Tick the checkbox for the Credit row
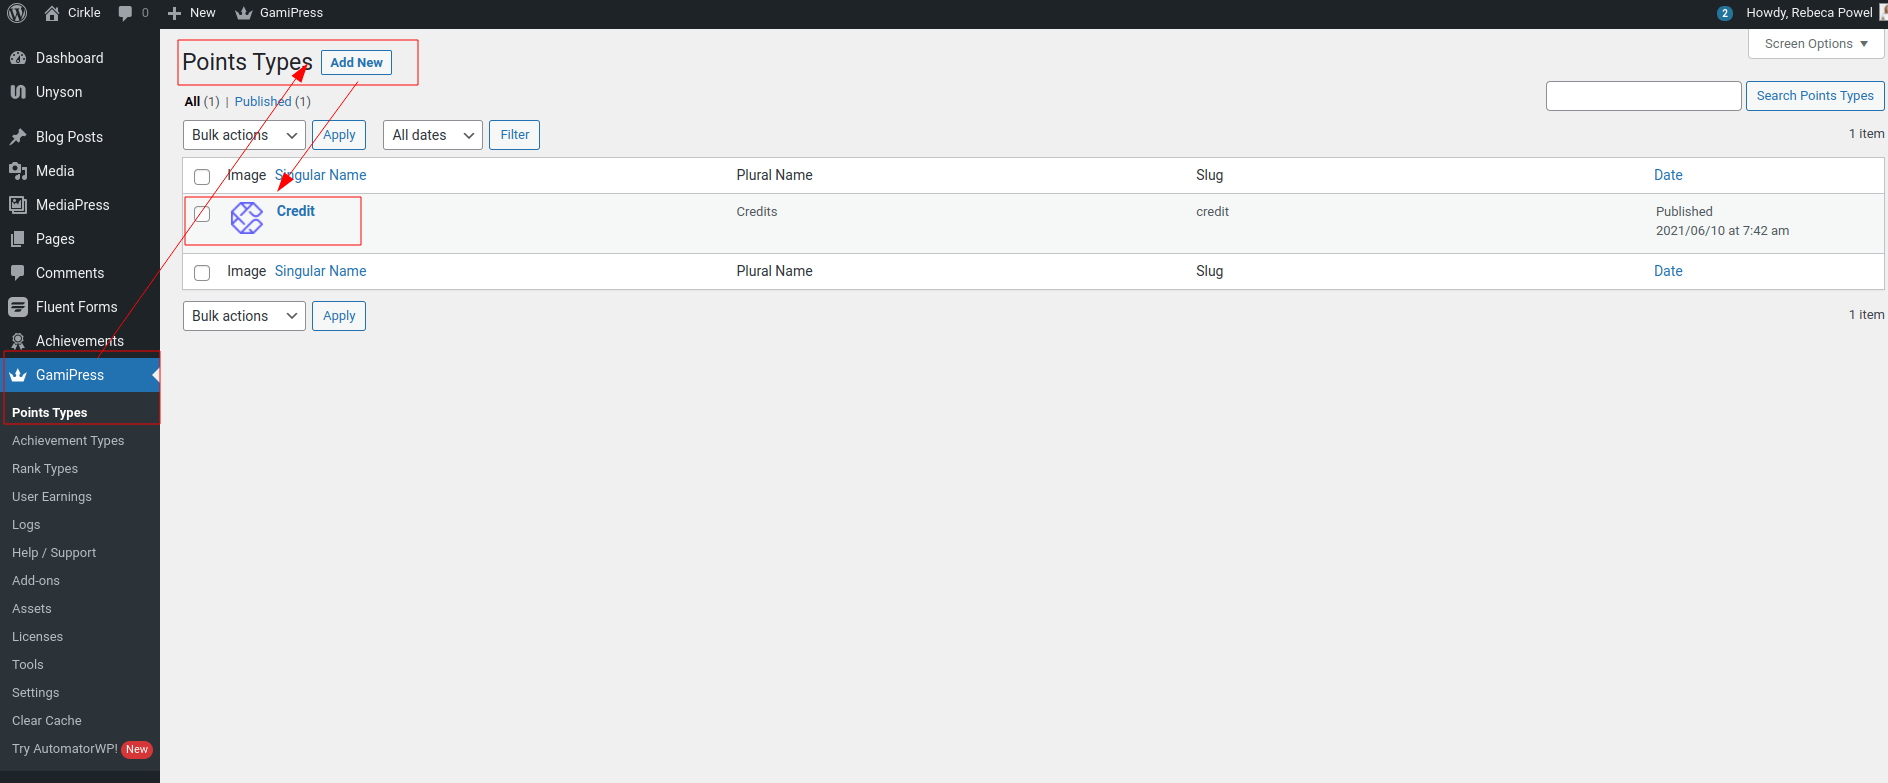This screenshot has width=1888, height=783. tap(202, 213)
